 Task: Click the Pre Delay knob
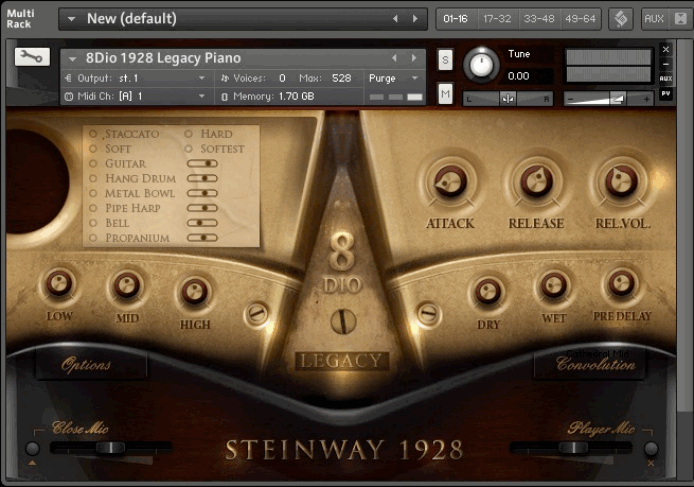pos(621,283)
